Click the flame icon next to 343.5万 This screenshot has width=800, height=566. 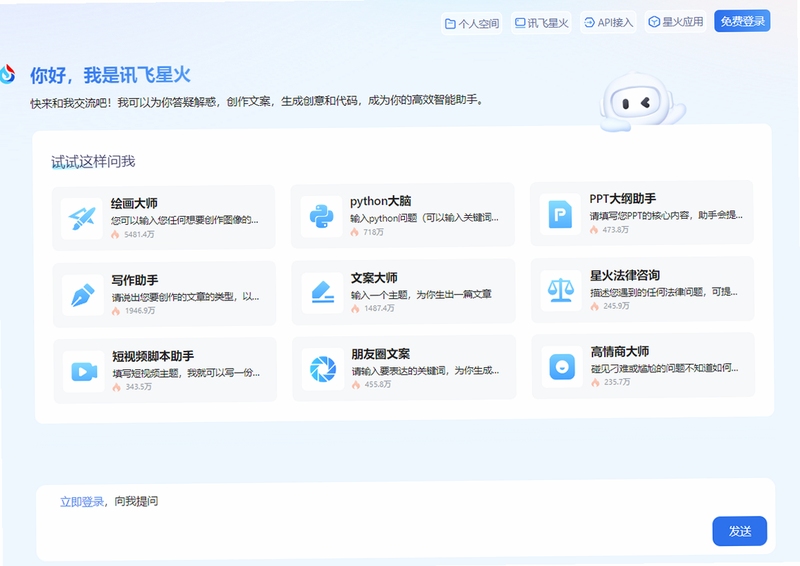click(117, 387)
